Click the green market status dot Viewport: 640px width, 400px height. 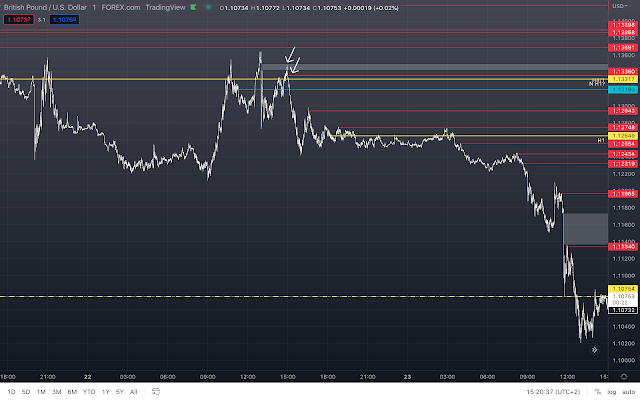pyautogui.click(x=208, y=7)
